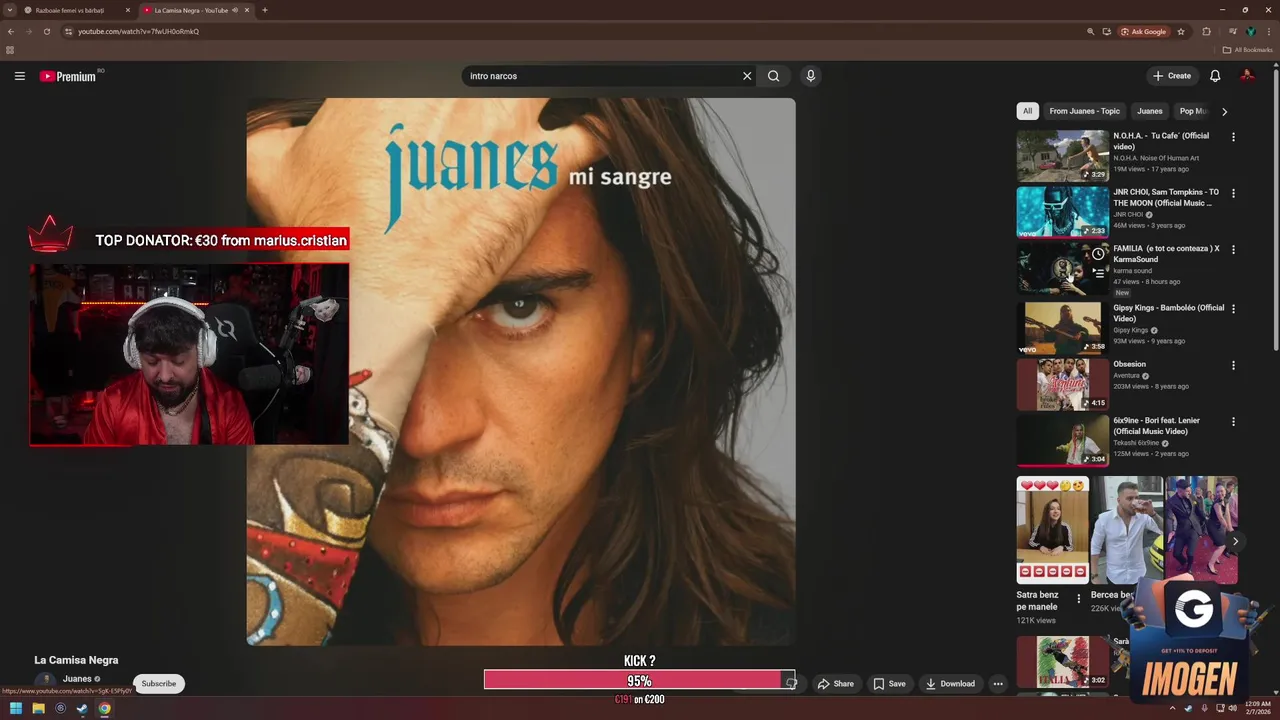This screenshot has width=1280, height=720.
Task: Open options for To The Moon video
Action: 1233,193
